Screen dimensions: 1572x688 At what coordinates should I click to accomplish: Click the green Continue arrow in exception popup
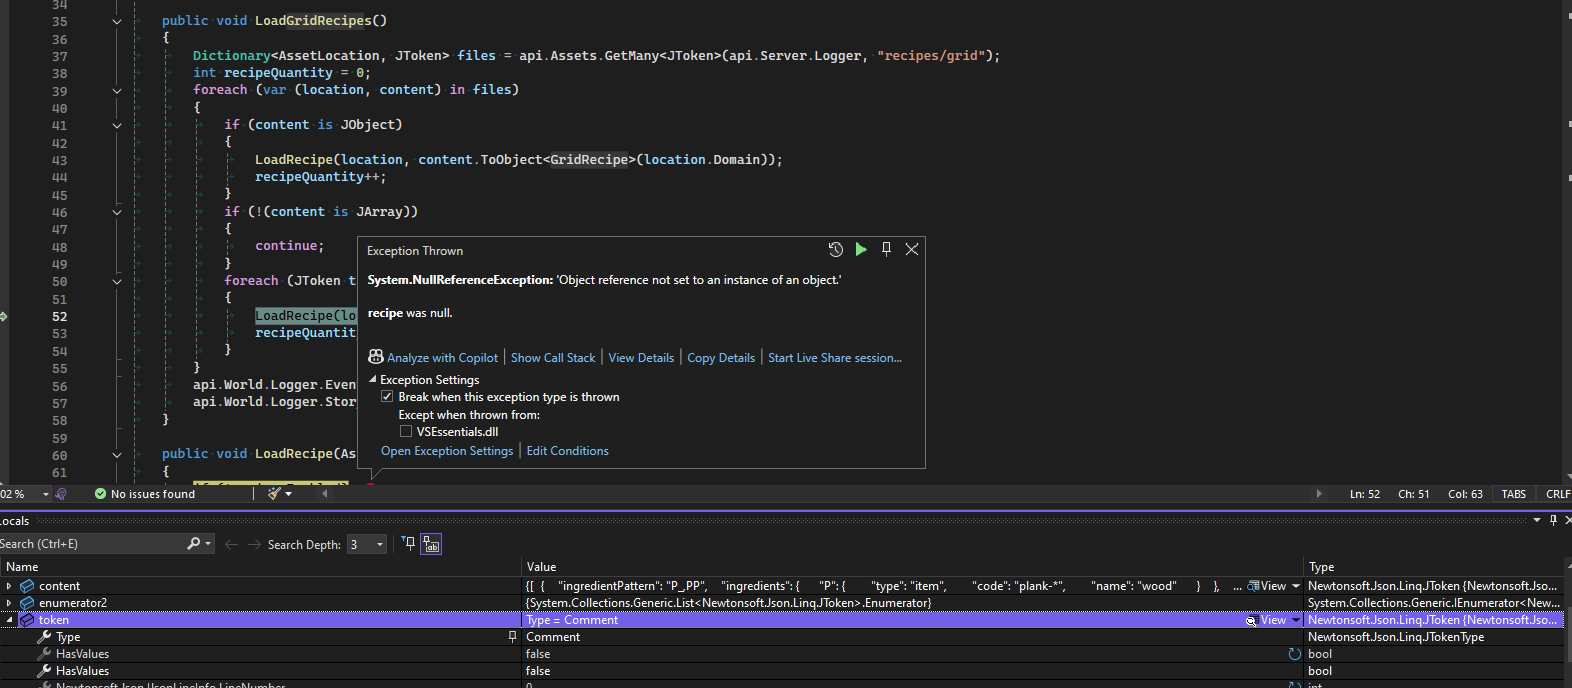click(x=861, y=250)
